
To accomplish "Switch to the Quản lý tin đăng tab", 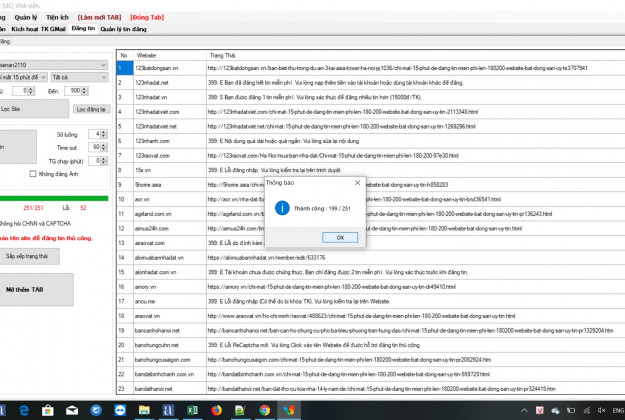I will (122, 31).
